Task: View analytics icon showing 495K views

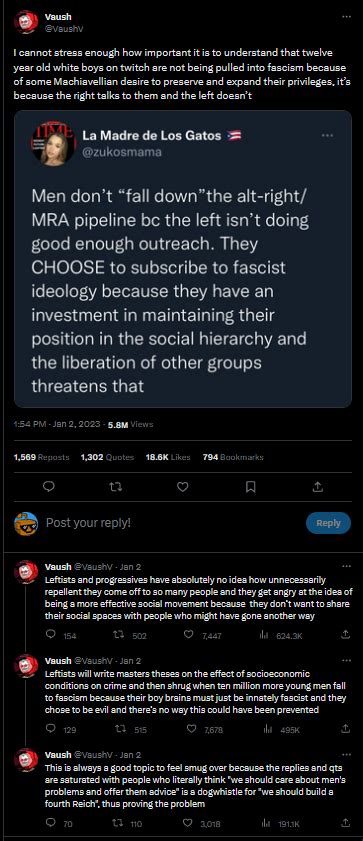Action: coord(263,729)
